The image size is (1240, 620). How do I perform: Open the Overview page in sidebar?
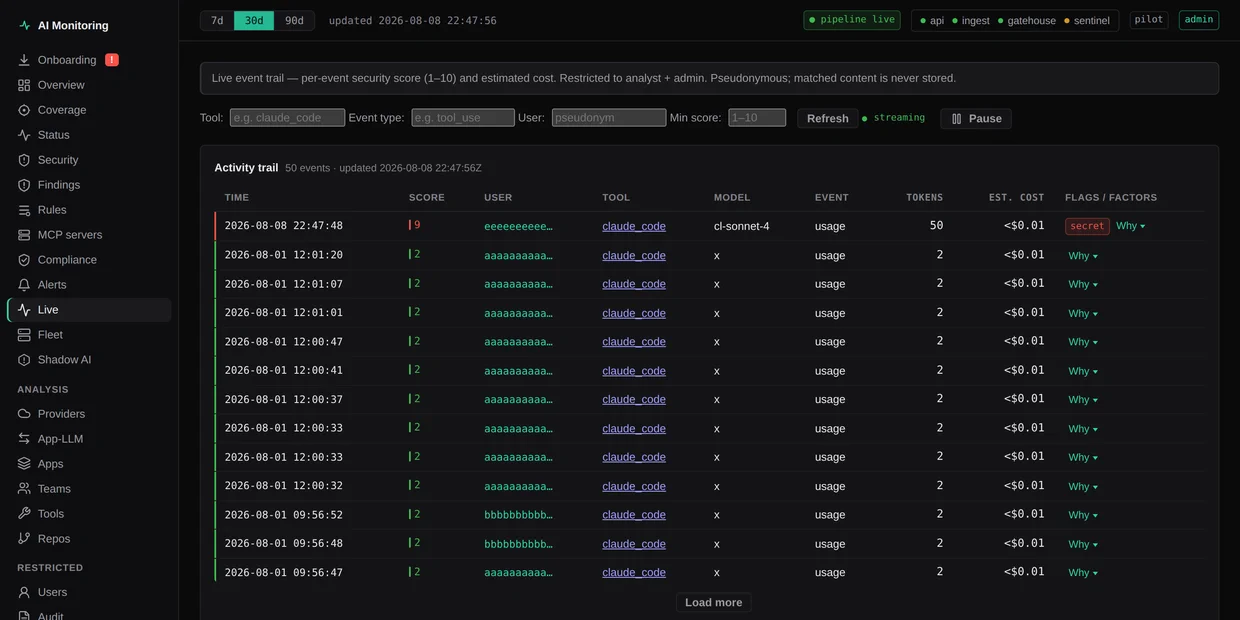[89, 85]
